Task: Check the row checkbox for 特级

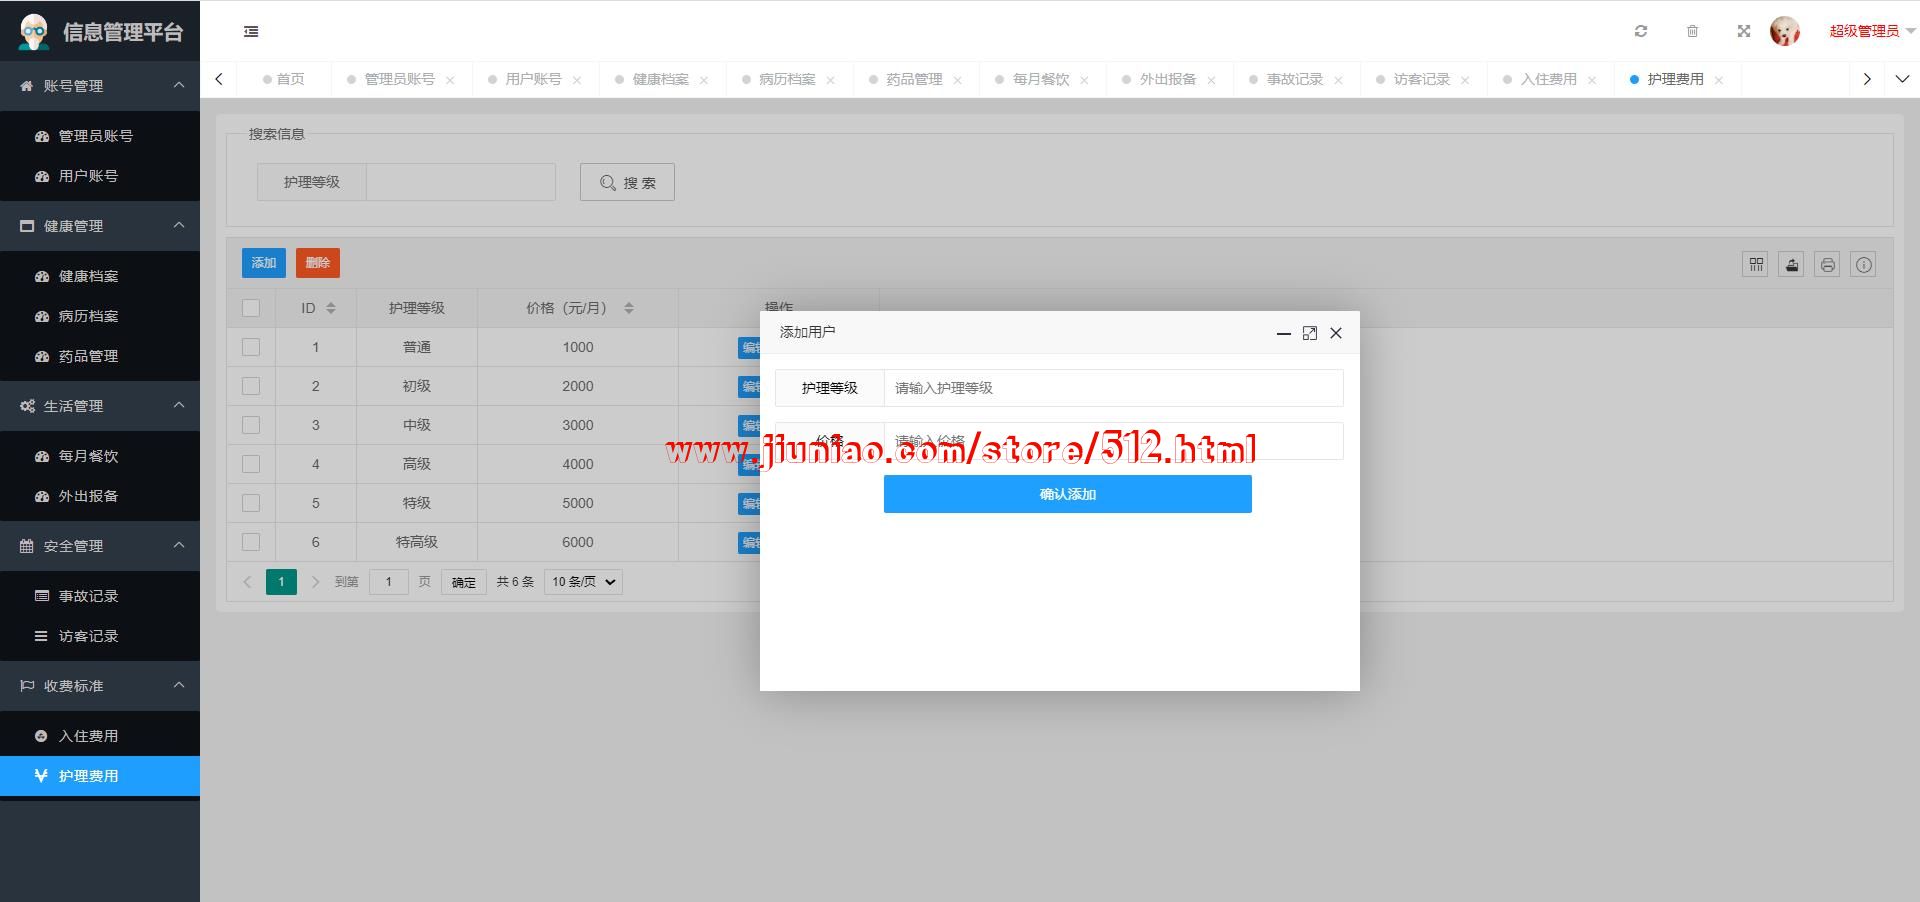Action: (x=251, y=503)
